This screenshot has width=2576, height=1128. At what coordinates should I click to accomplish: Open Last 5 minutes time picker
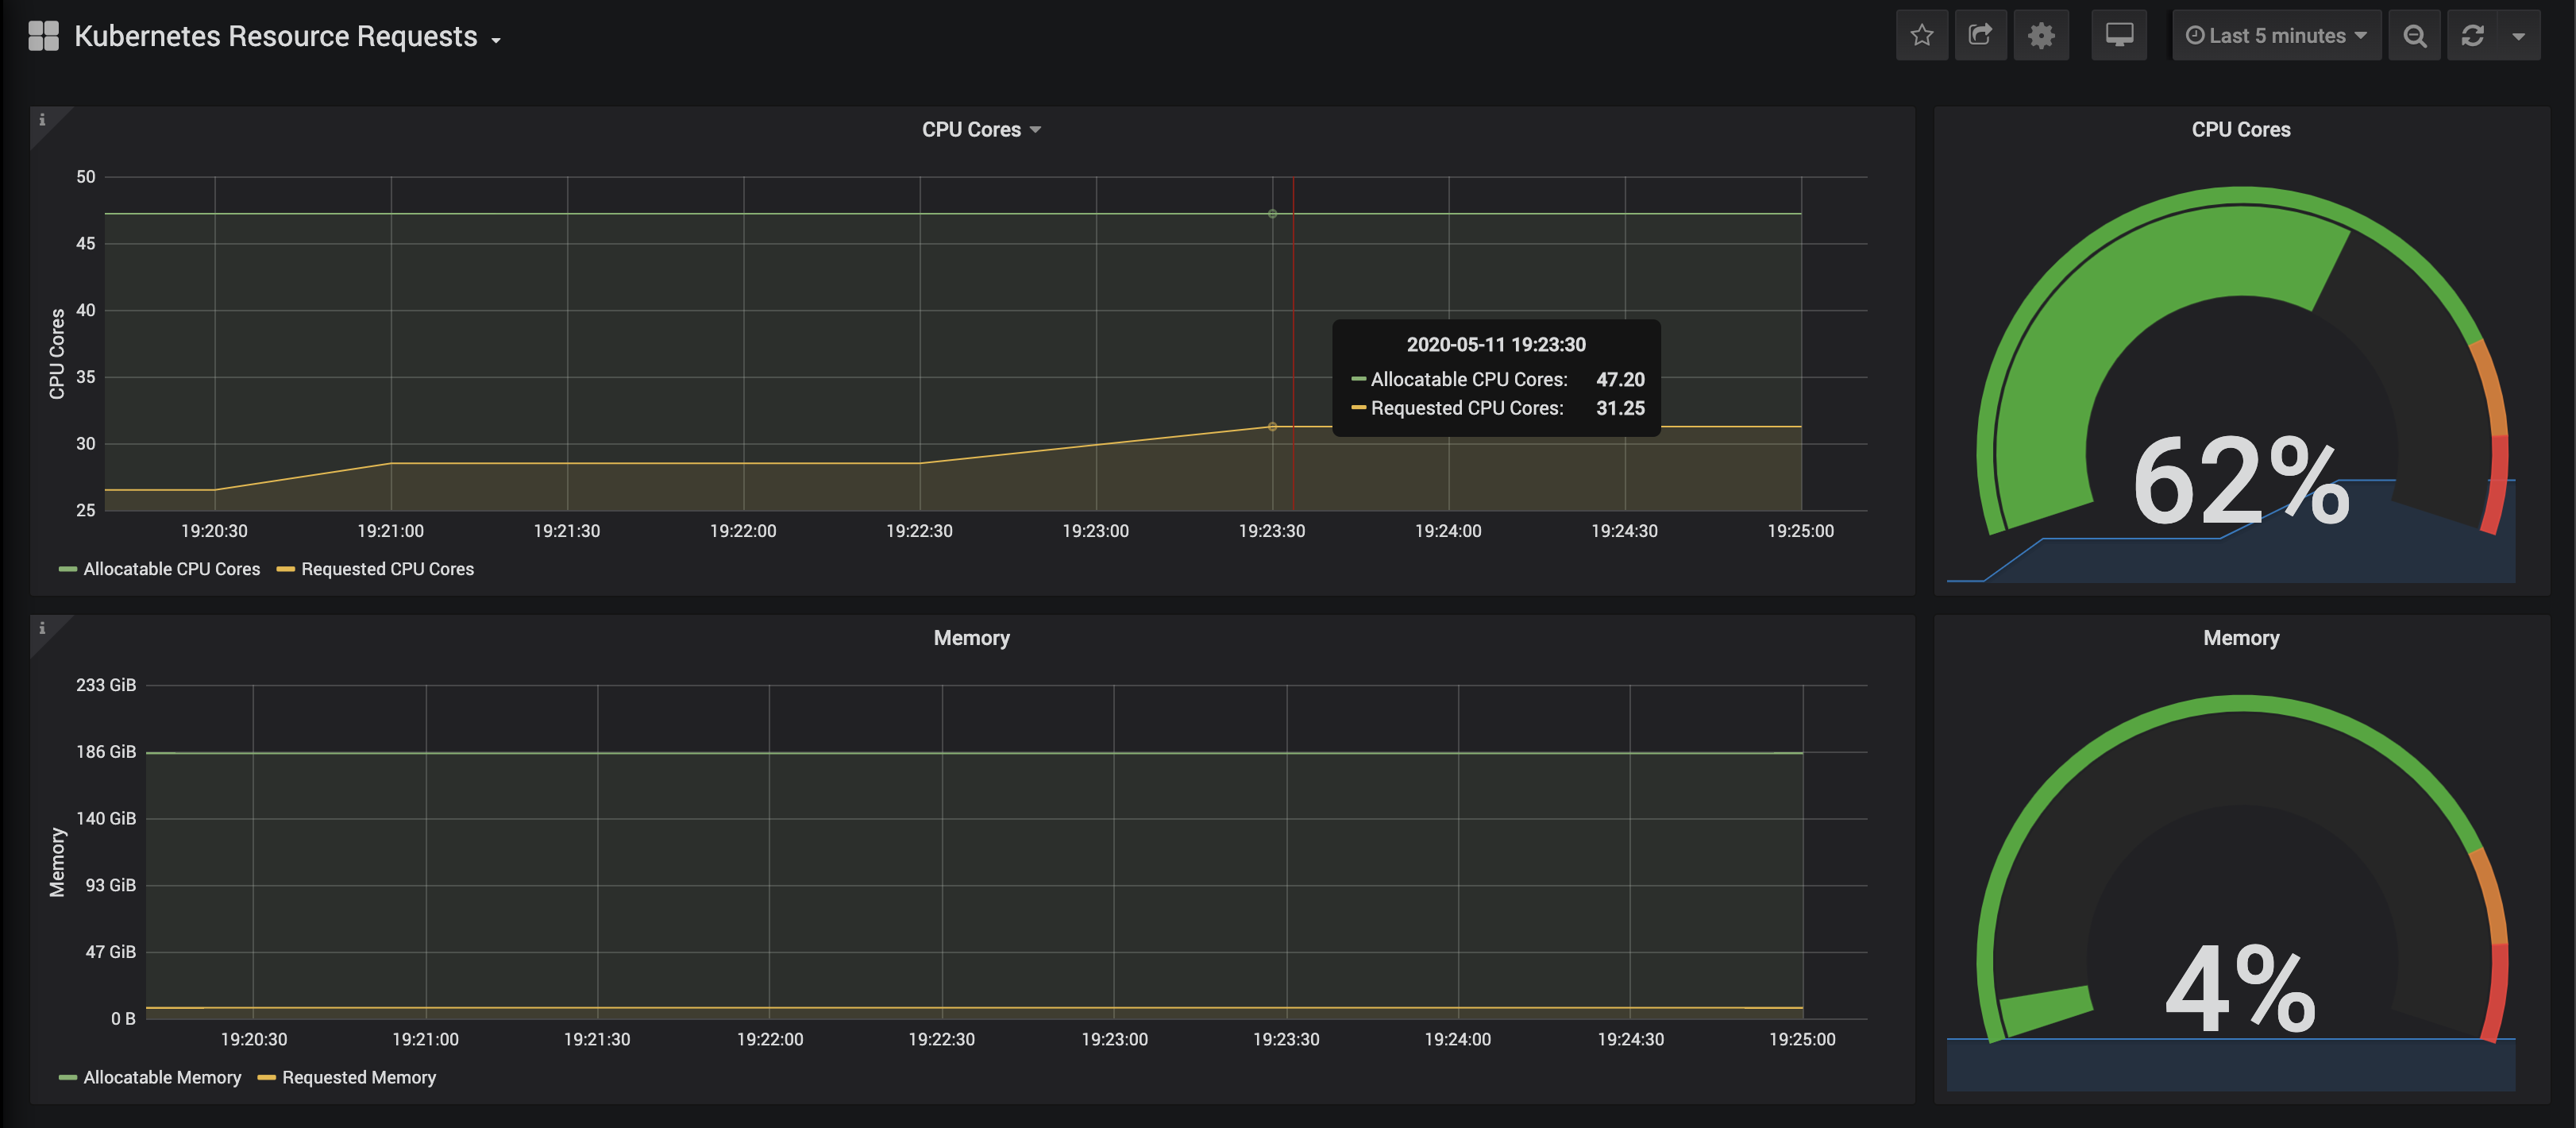(x=2276, y=36)
